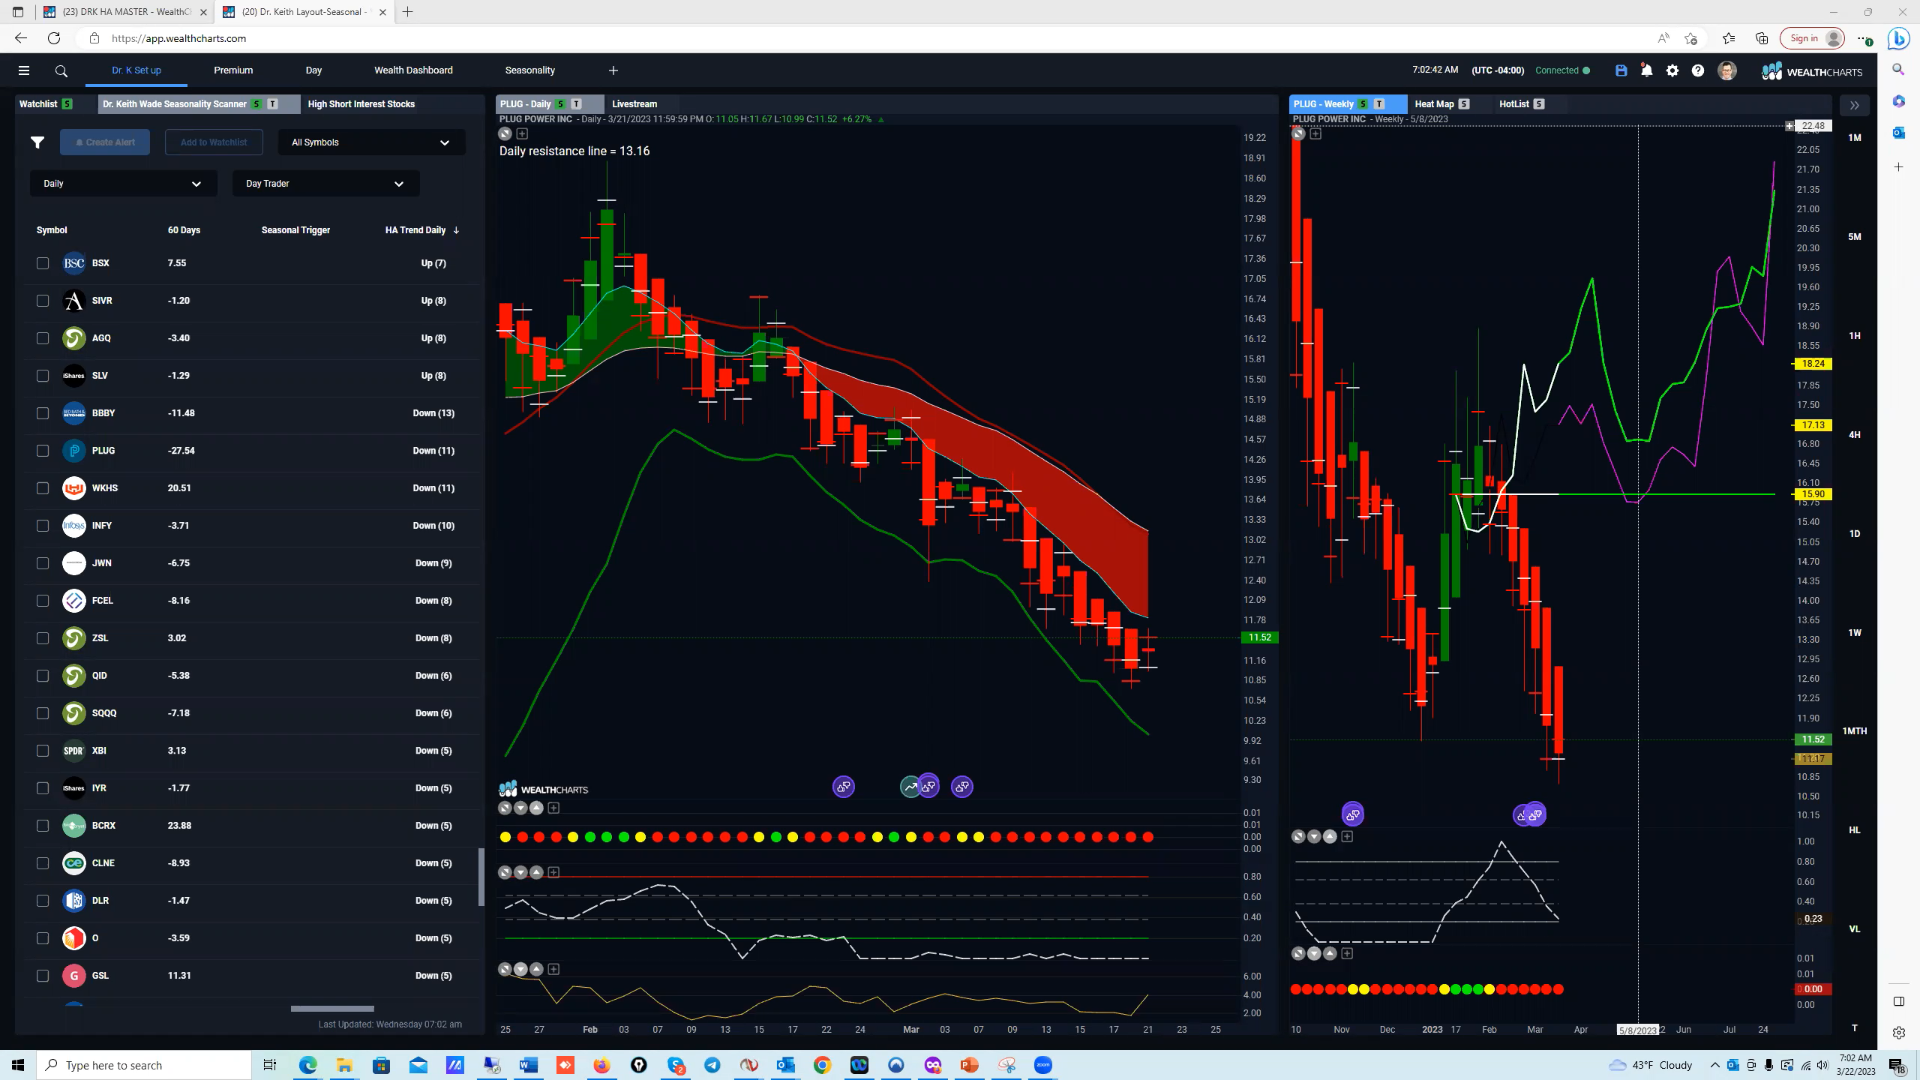Open the WealthCharts hamburger menu
The image size is (1920, 1080).
(x=24, y=71)
